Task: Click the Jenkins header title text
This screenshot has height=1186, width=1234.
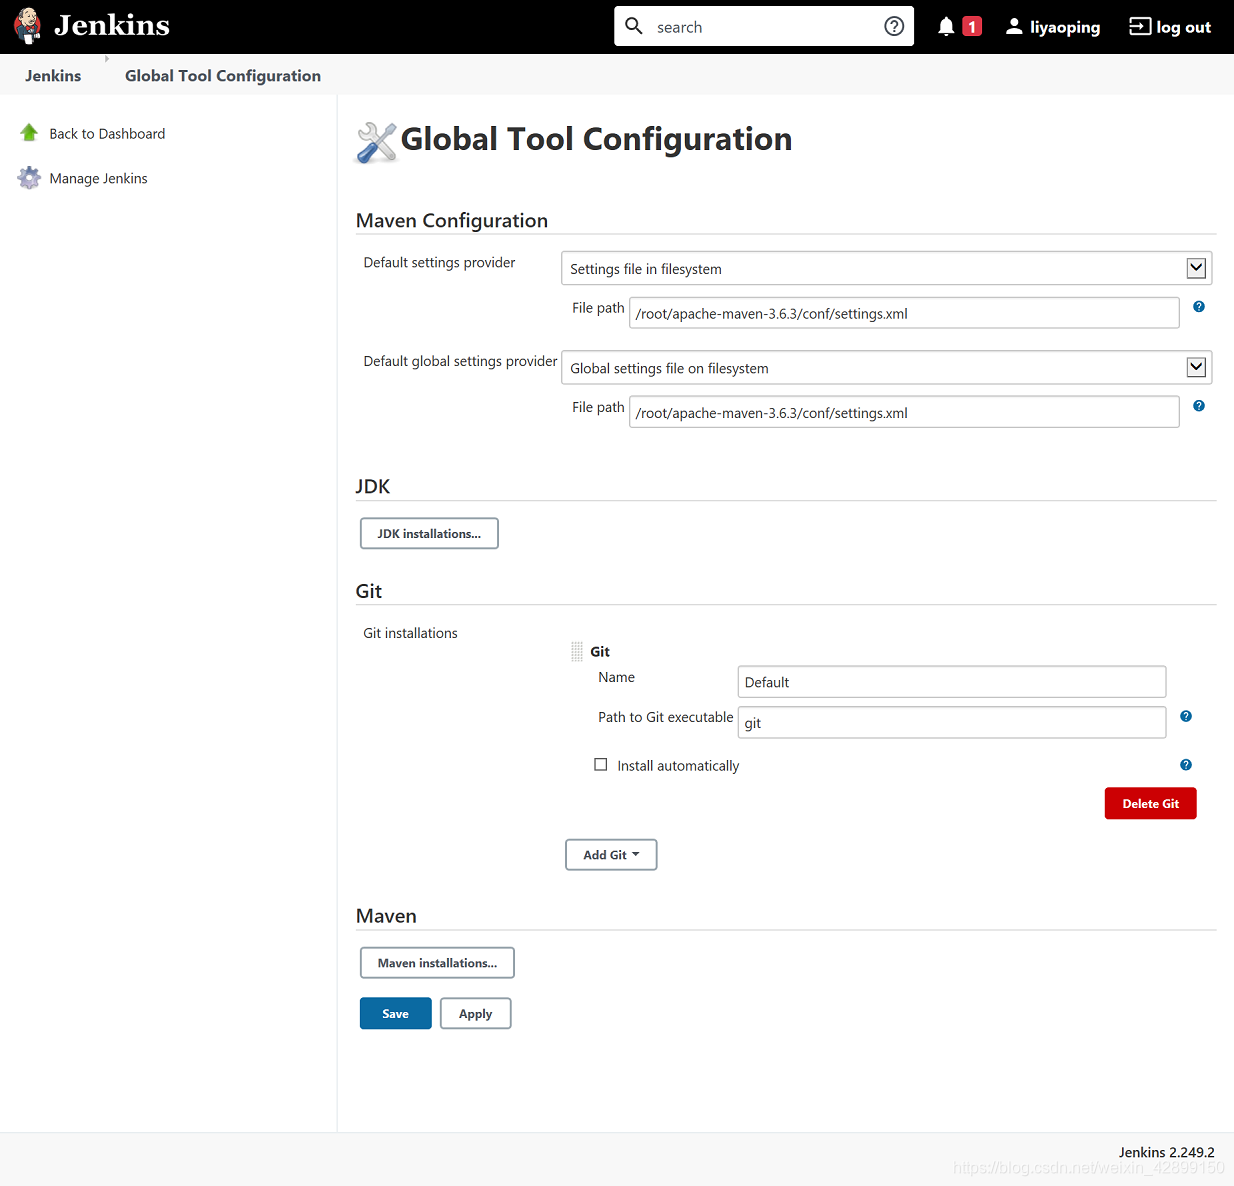Action: 112,25
